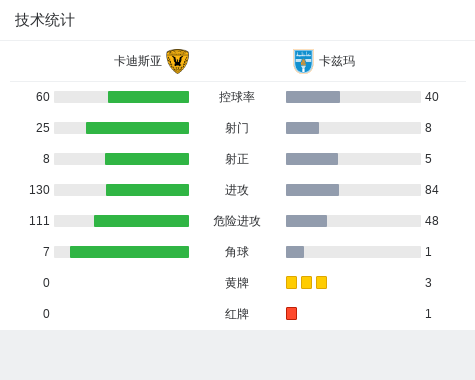Click the 卡迪斯亚 team crest logo

(177, 61)
